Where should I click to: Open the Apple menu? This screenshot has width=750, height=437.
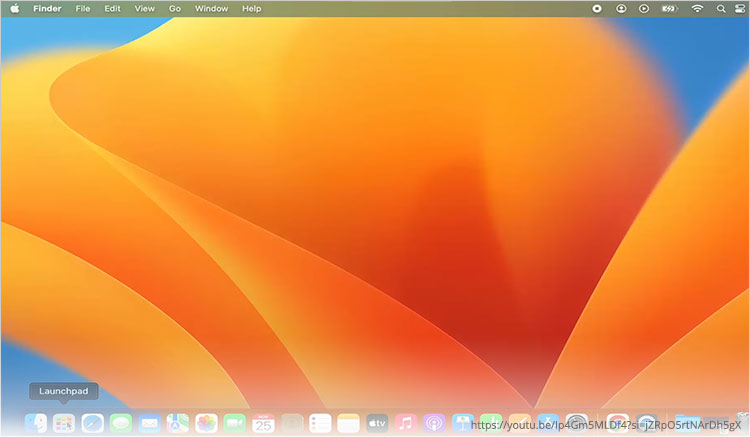(x=15, y=9)
